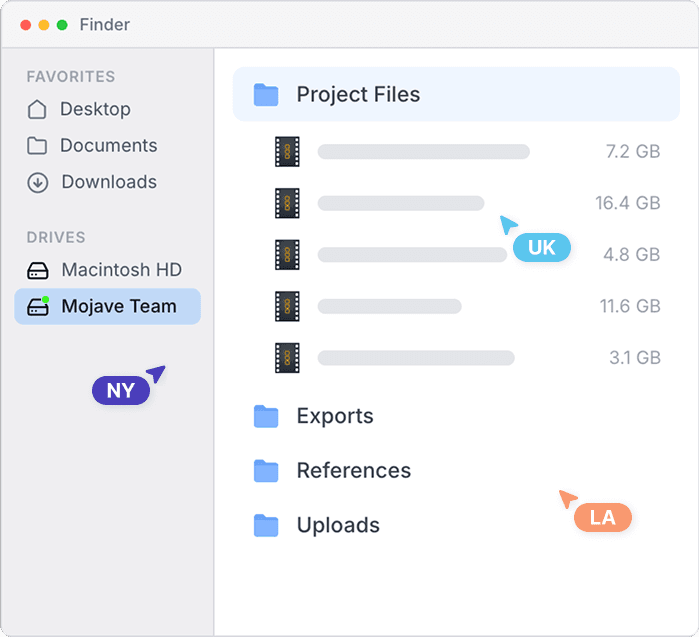Screen dimensions: 699x637
Task: Click the Mojave Team drive icon
Action: click(37, 307)
